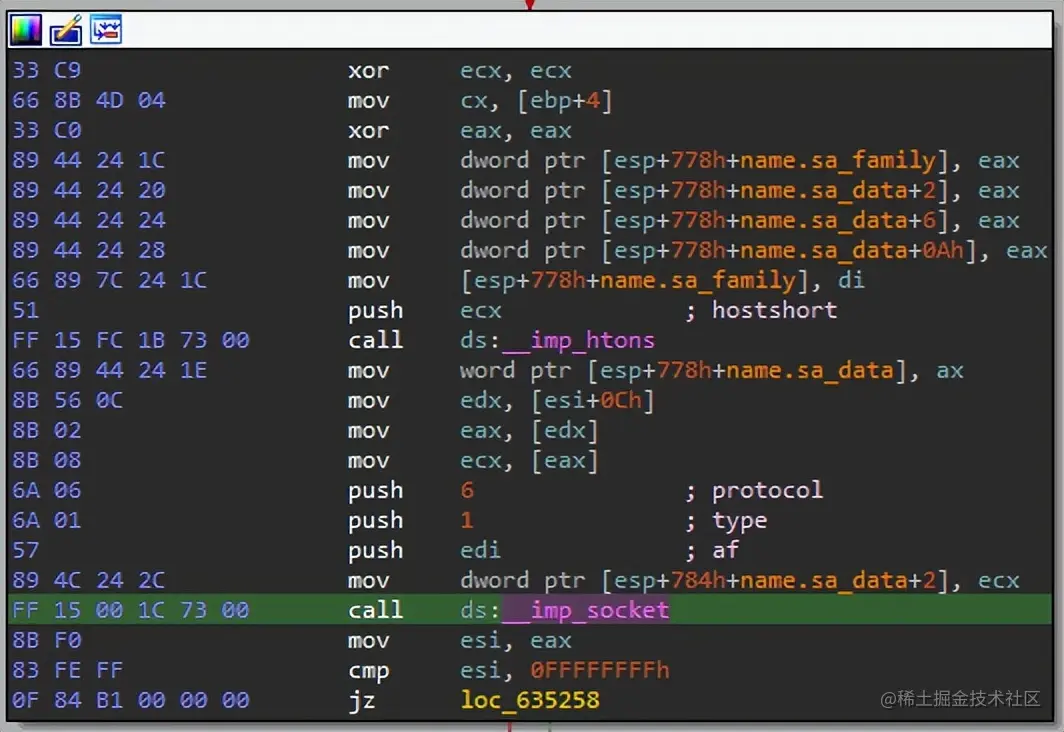The height and width of the screenshot is (732, 1064).
Task: Click name.sa_family in dword ptr line
Action: [837, 160]
